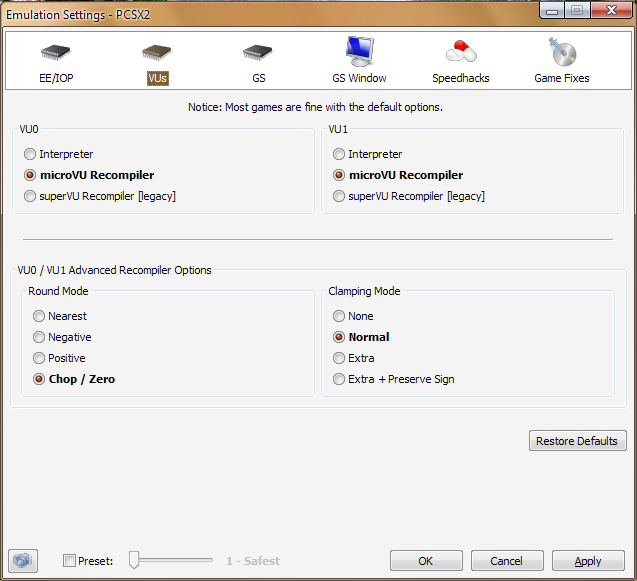The image size is (637, 581).
Task: Switch to the VUs tab label
Action: click(158, 78)
